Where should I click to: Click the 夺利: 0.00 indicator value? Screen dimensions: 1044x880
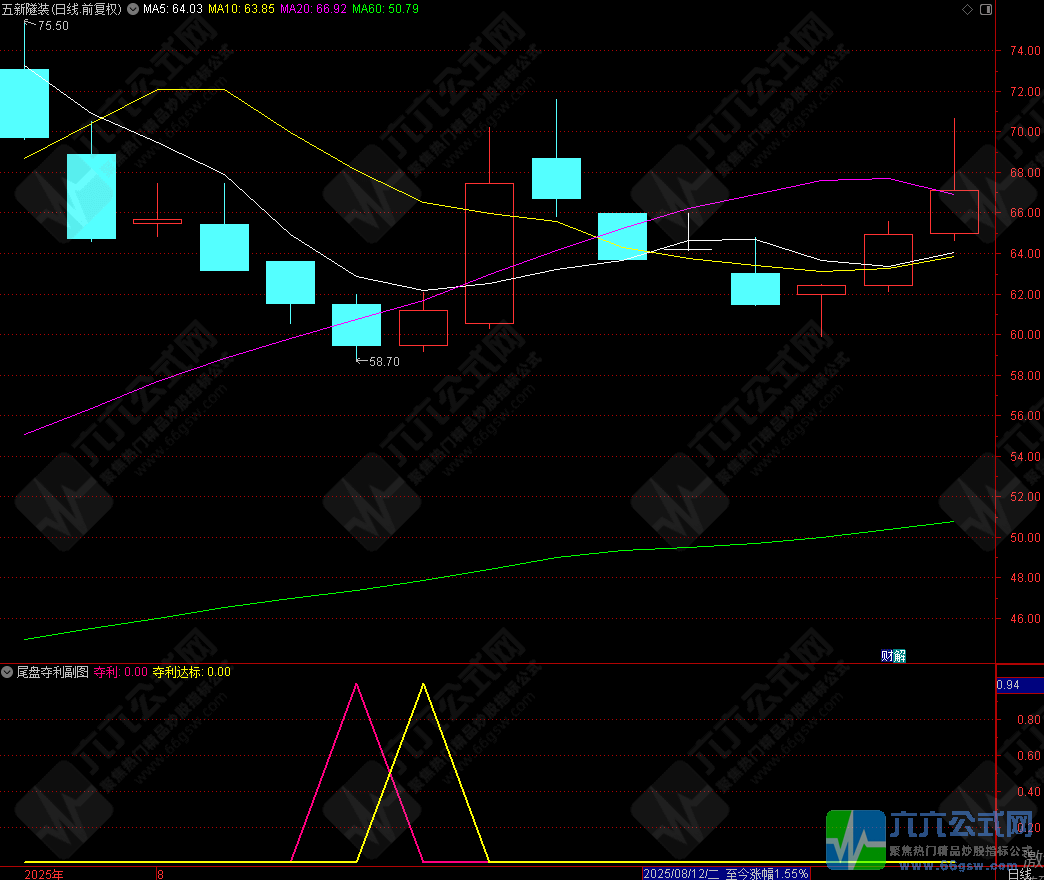[120, 672]
